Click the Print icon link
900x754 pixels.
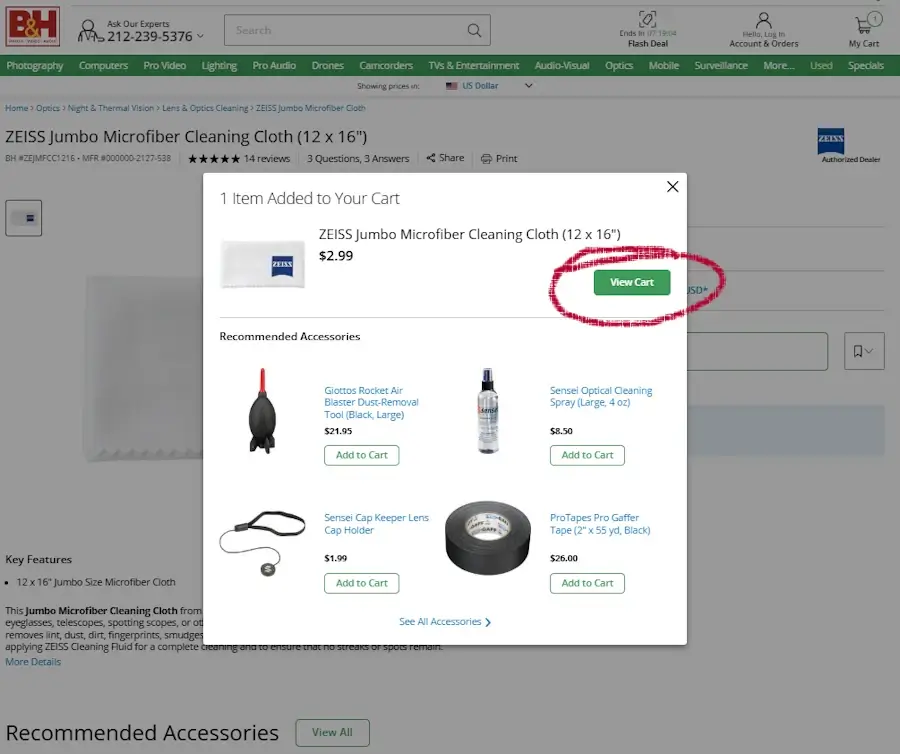pyautogui.click(x=499, y=158)
